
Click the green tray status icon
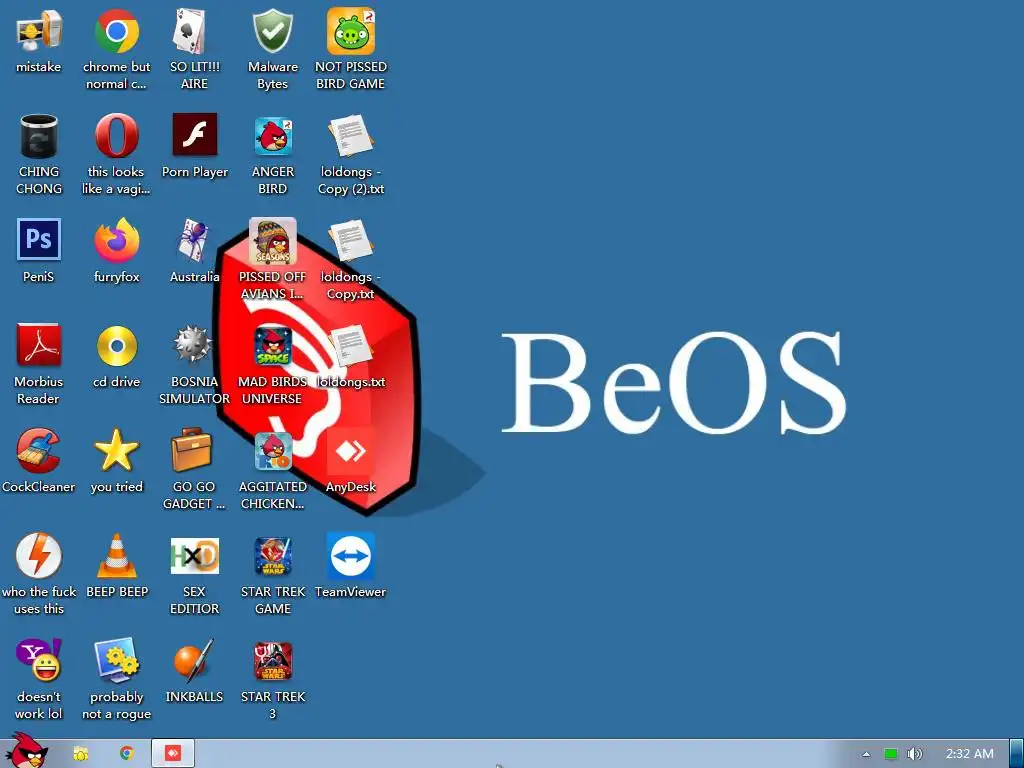coord(891,754)
